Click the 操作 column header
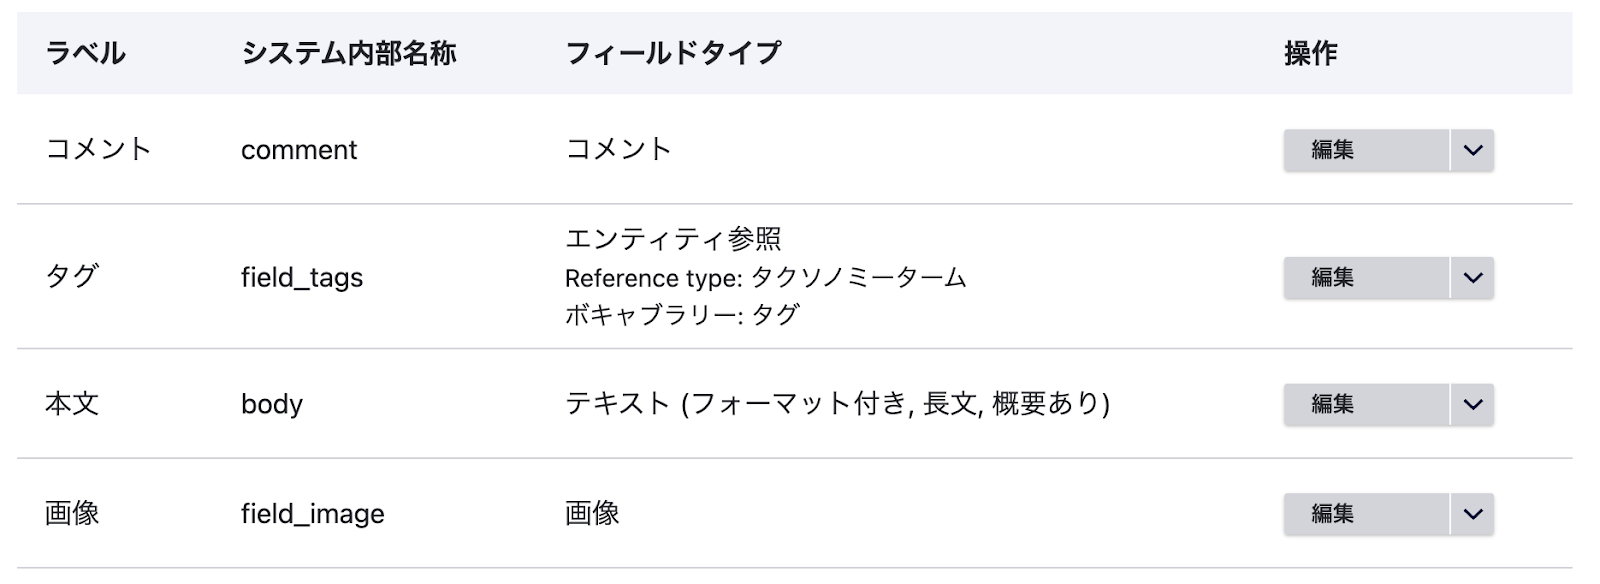This screenshot has height=584, width=1600. point(1311,55)
